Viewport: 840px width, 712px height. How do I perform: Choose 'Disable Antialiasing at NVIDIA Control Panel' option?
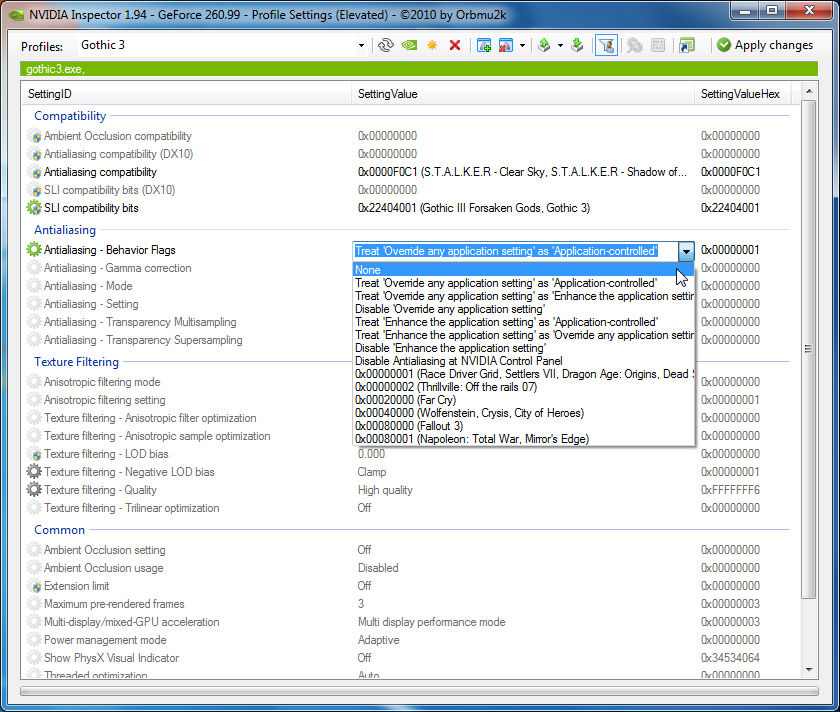coord(458,361)
